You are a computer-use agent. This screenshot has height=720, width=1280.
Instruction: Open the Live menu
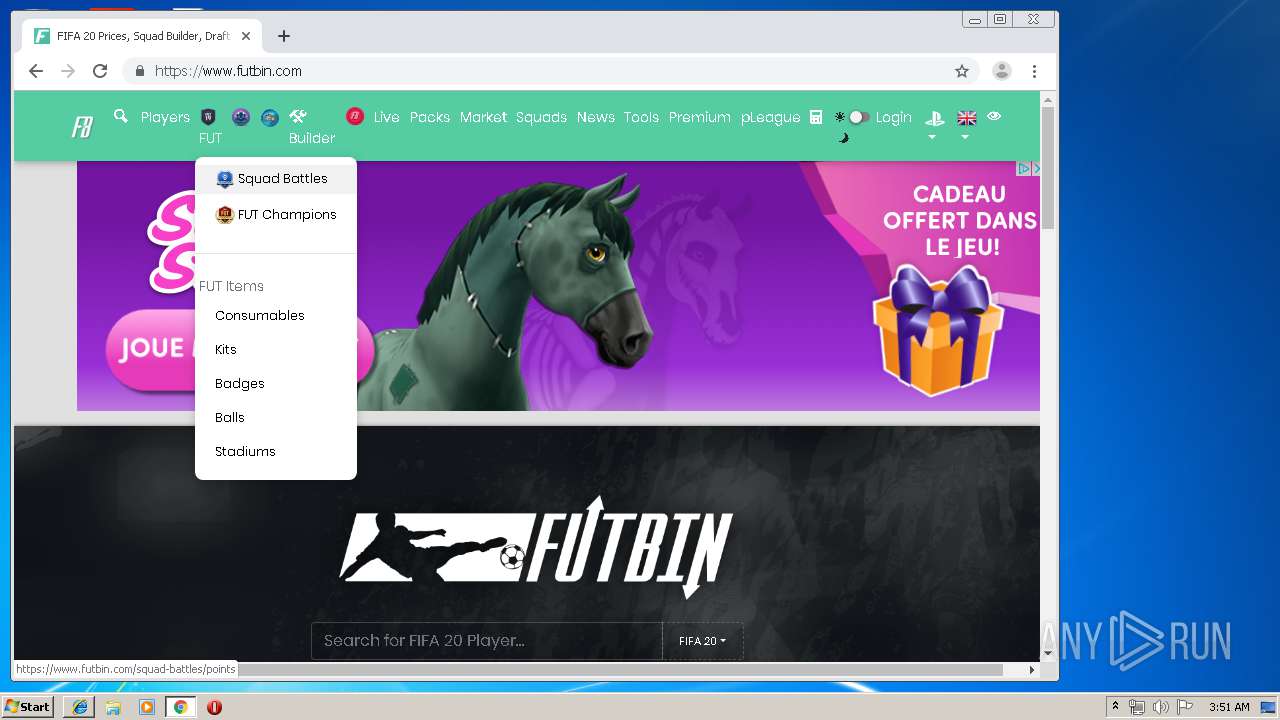(386, 117)
